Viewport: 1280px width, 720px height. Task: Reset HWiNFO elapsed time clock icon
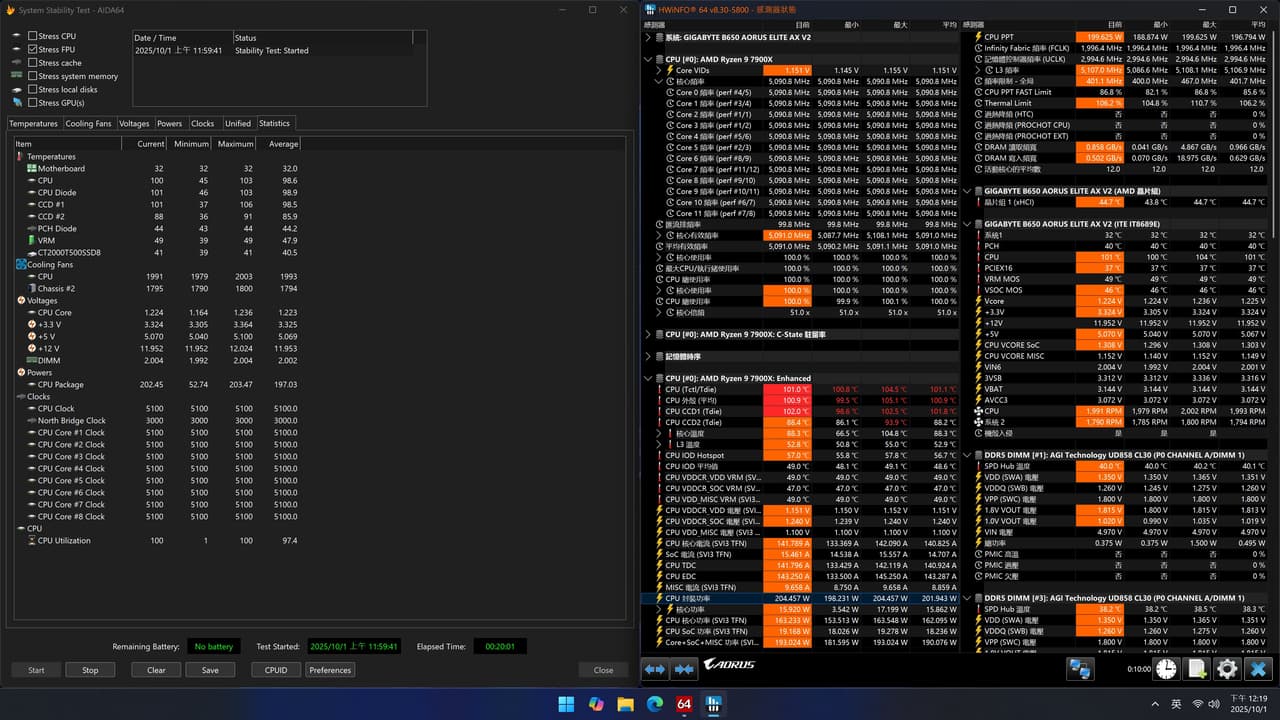(1167, 669)
